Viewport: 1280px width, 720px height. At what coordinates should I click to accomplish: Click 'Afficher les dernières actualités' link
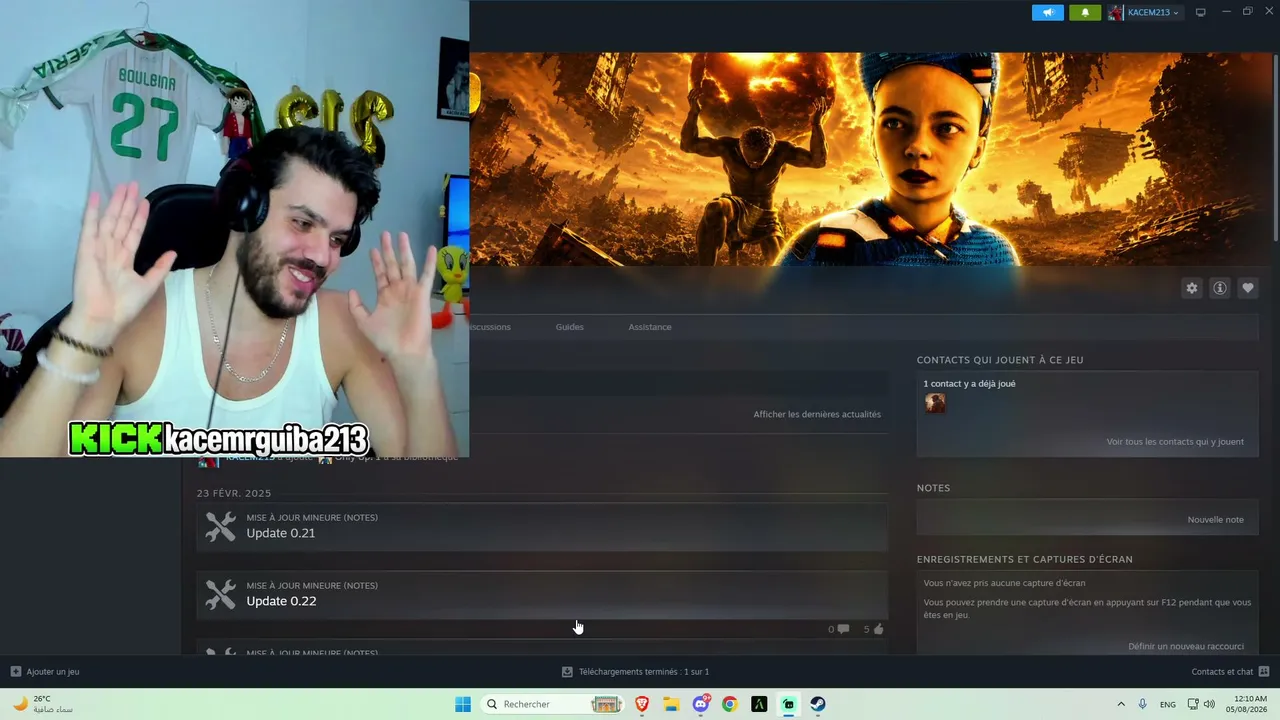pos(817,414)
